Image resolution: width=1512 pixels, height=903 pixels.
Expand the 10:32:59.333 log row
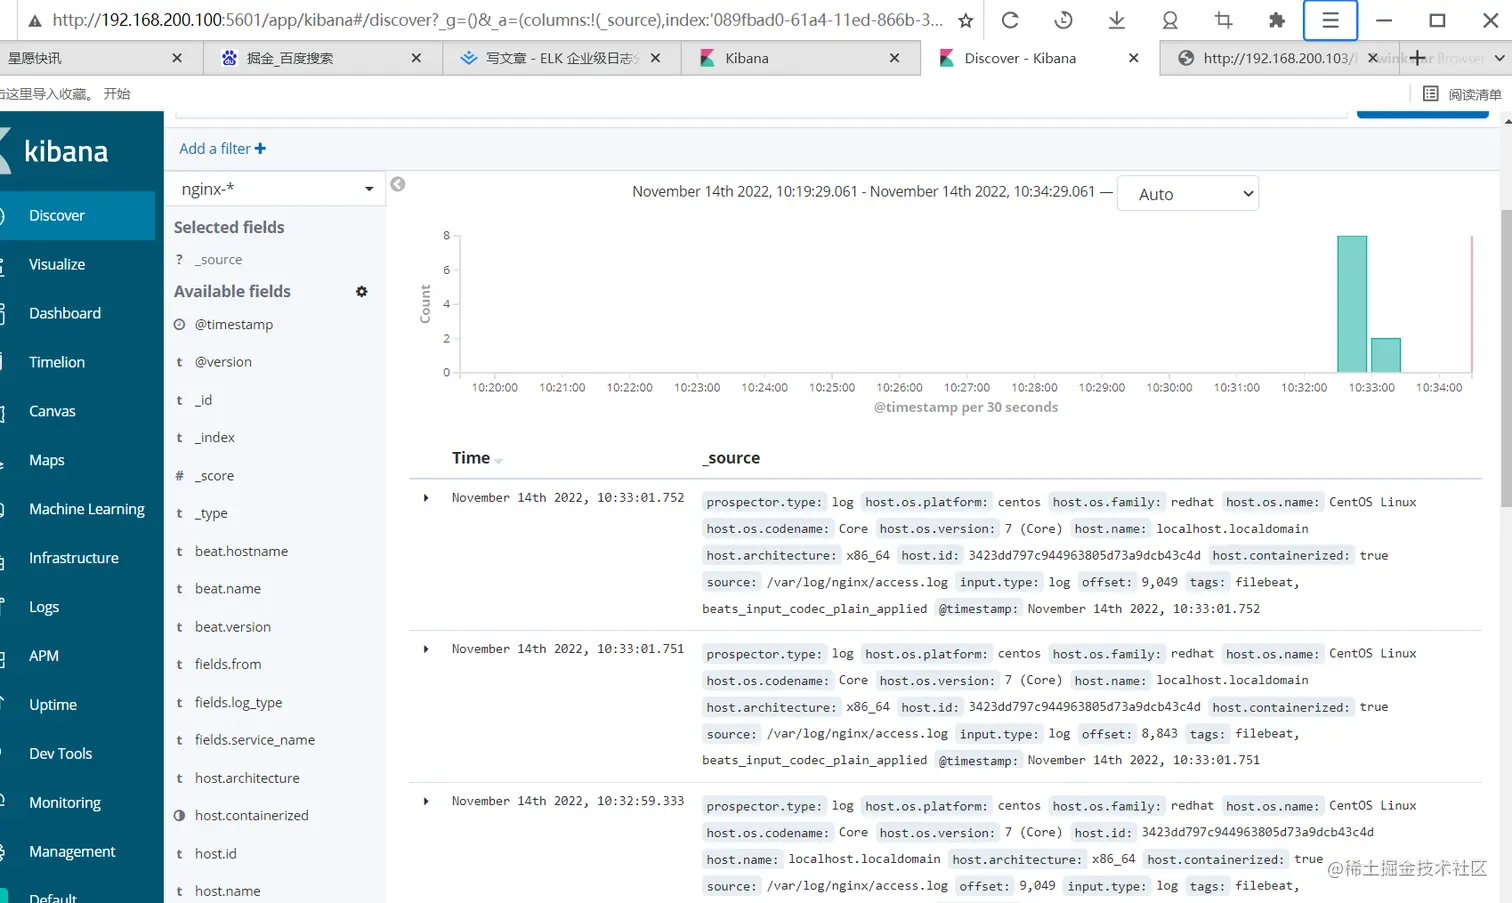pyautogui.click(x=426, y=802)
